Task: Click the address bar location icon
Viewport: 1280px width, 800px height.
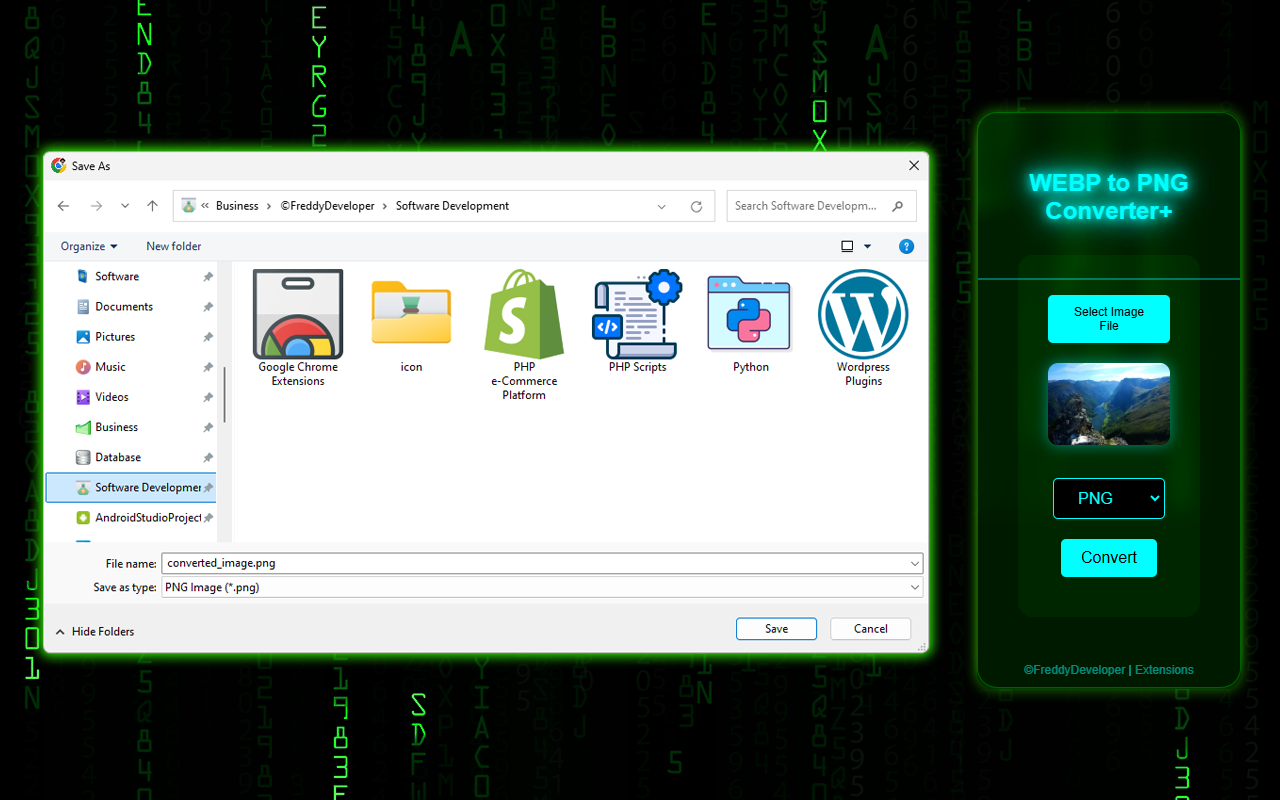Action: 188,206
